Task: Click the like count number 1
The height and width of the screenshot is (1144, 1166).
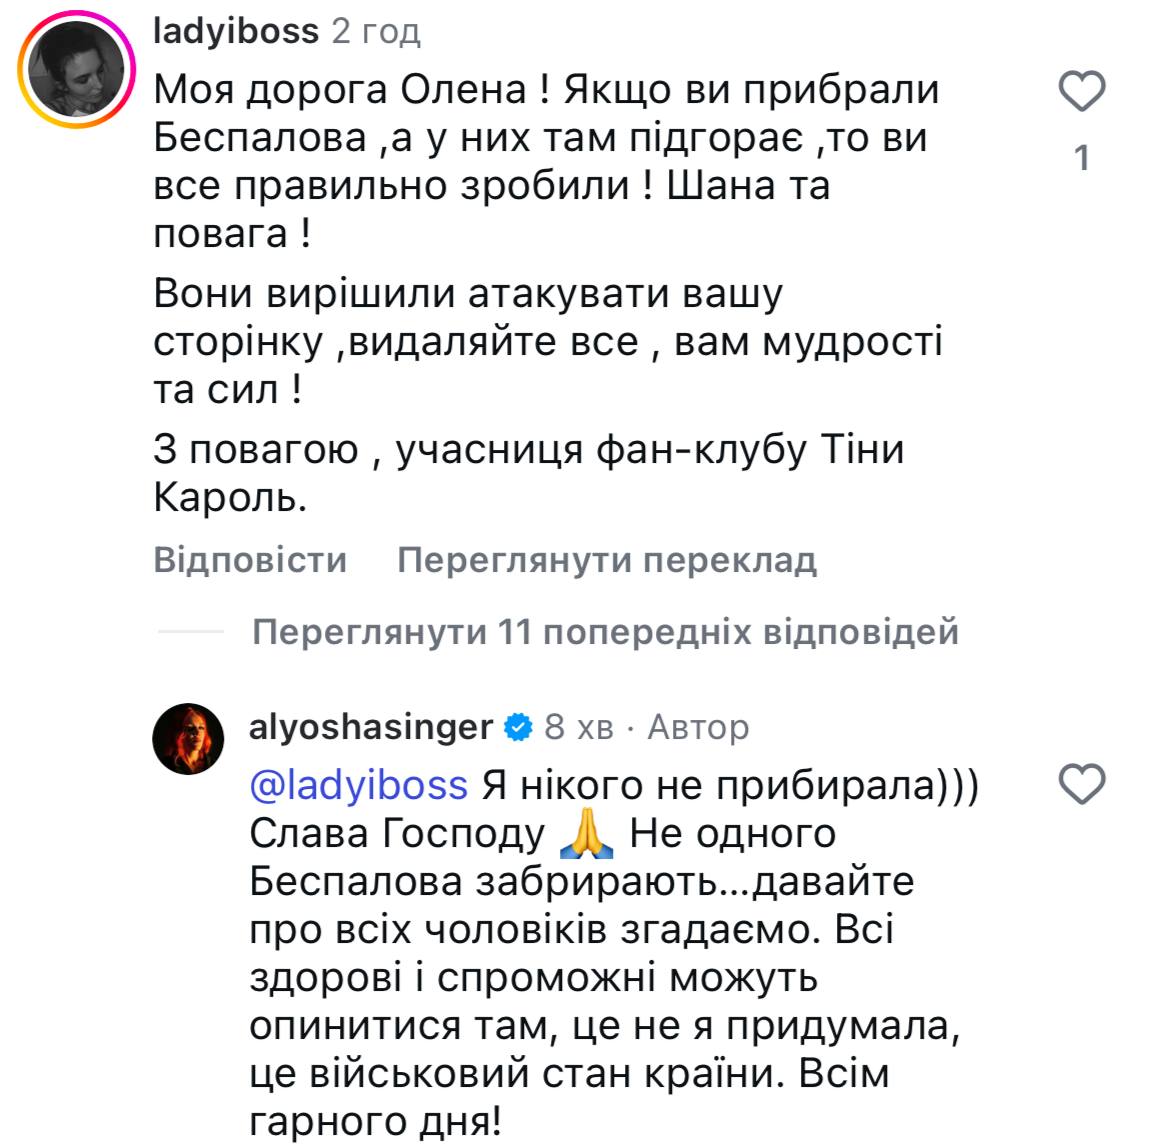Action: tap(1081, 156)
